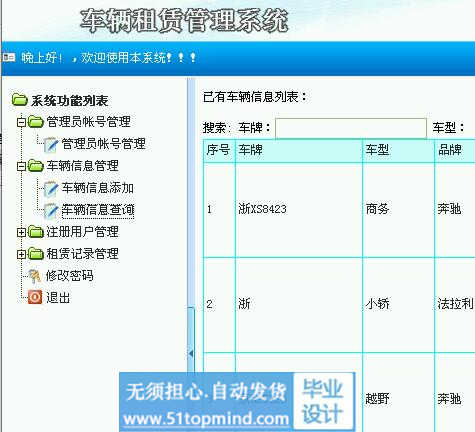Select the 车辆信息查询 menu entry
This screenshot has width=475, height=432.
98,210
